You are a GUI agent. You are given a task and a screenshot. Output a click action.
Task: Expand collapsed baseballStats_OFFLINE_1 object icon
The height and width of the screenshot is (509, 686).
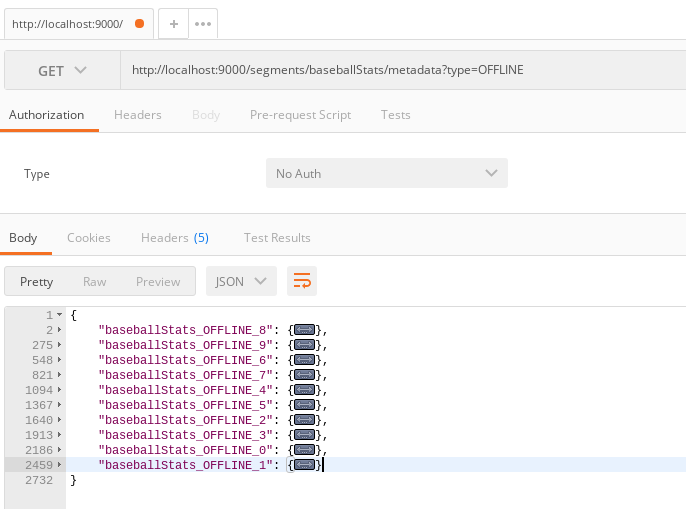point(304,465)
